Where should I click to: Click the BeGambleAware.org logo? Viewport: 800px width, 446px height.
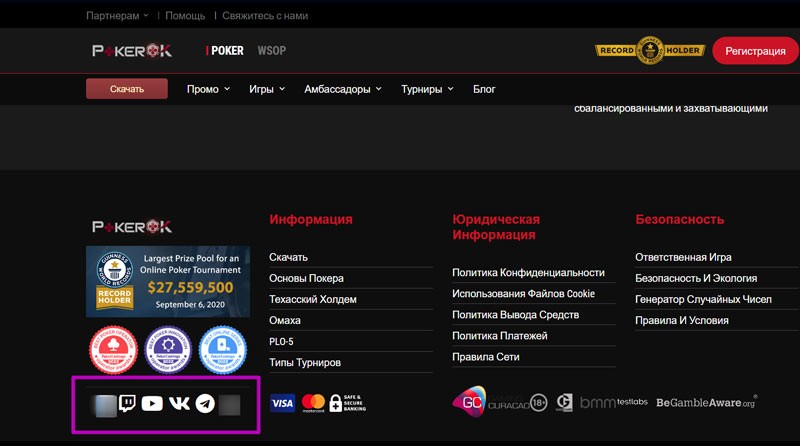point(706,402)
